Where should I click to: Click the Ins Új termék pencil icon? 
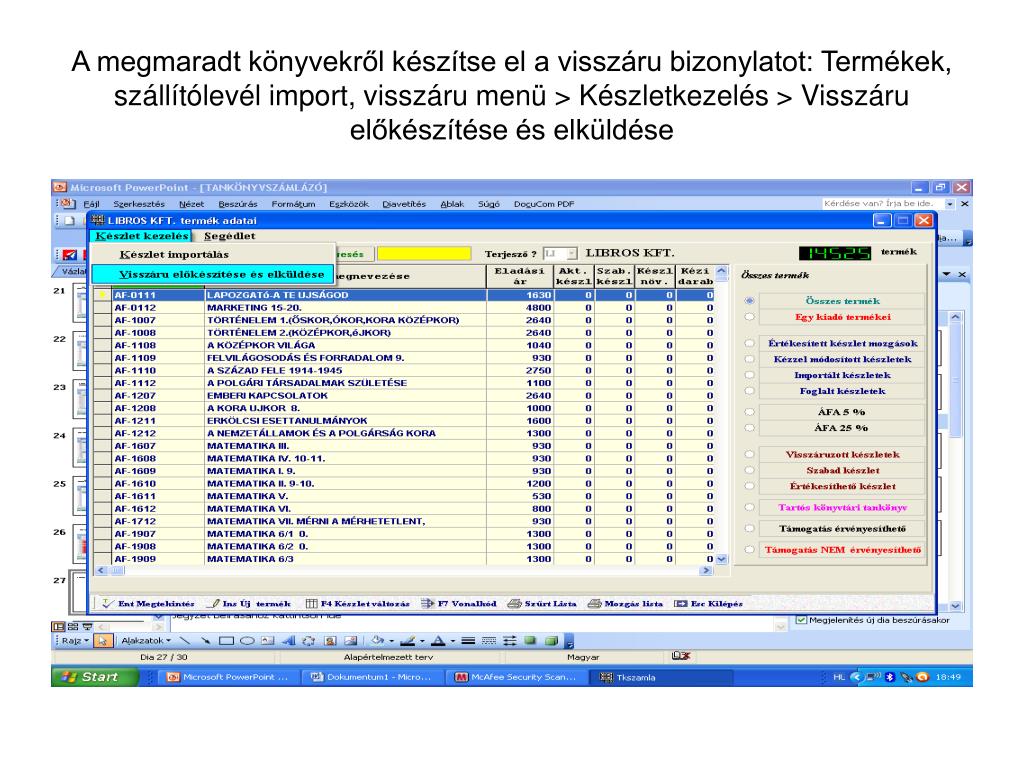[214, 603]
